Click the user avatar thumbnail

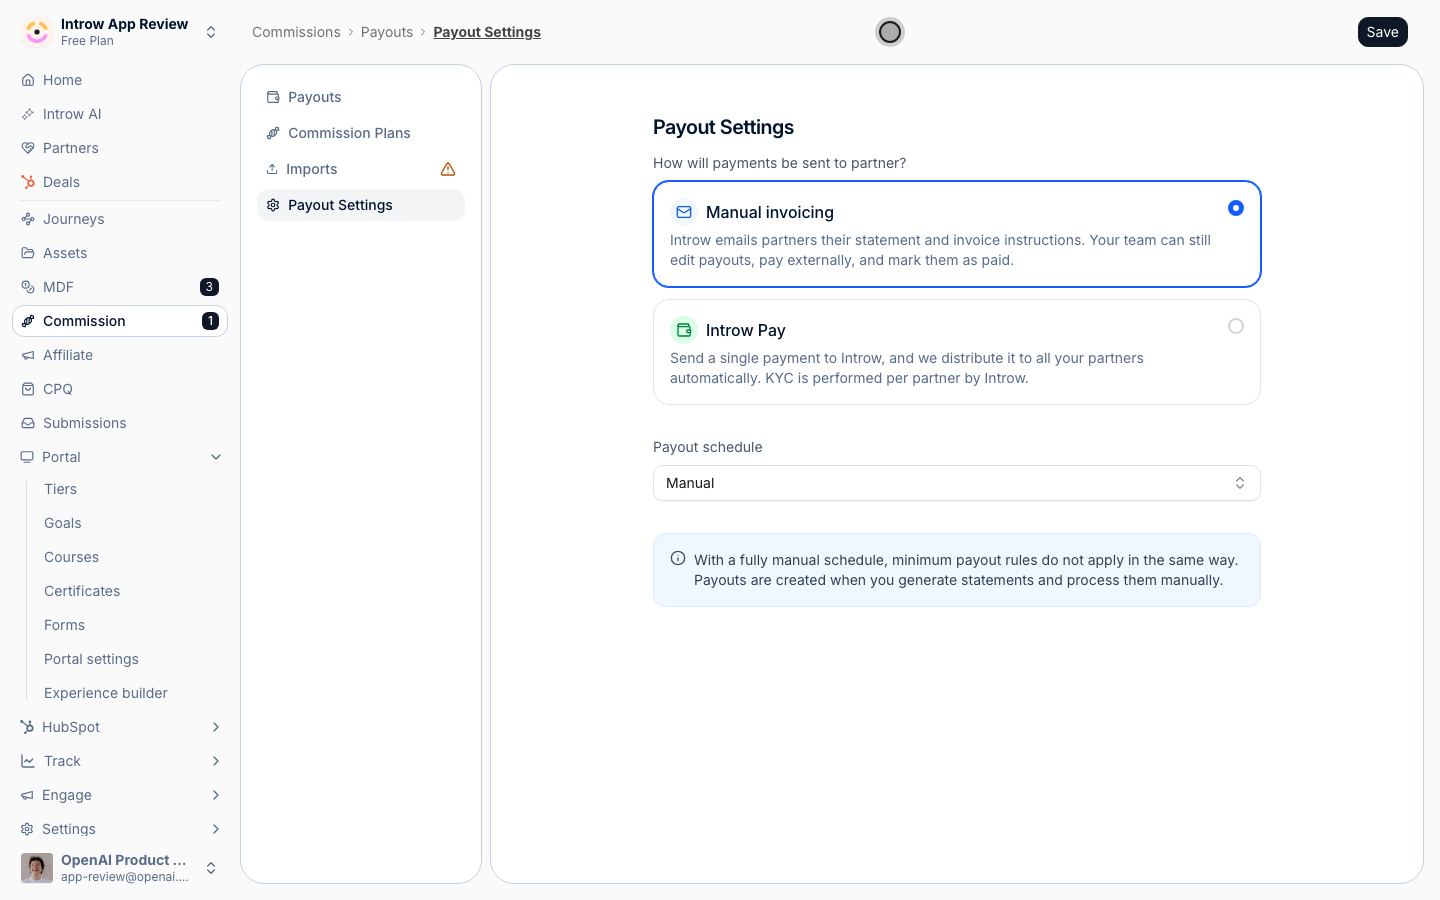coord(37,868)
